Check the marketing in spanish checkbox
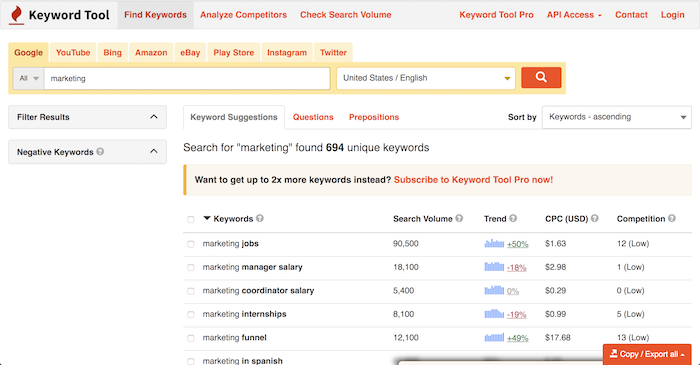This screenshot has height=365, width=700. point(191,361)
